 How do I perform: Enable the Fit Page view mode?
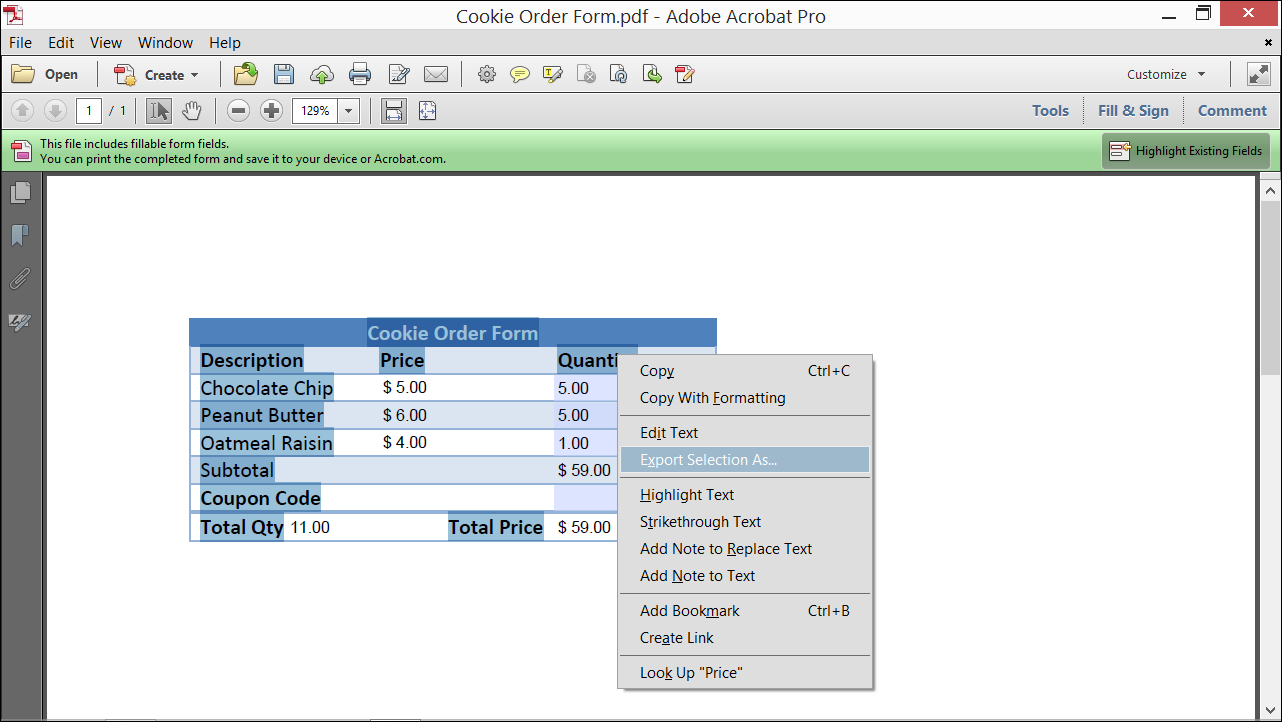[427, 110]
